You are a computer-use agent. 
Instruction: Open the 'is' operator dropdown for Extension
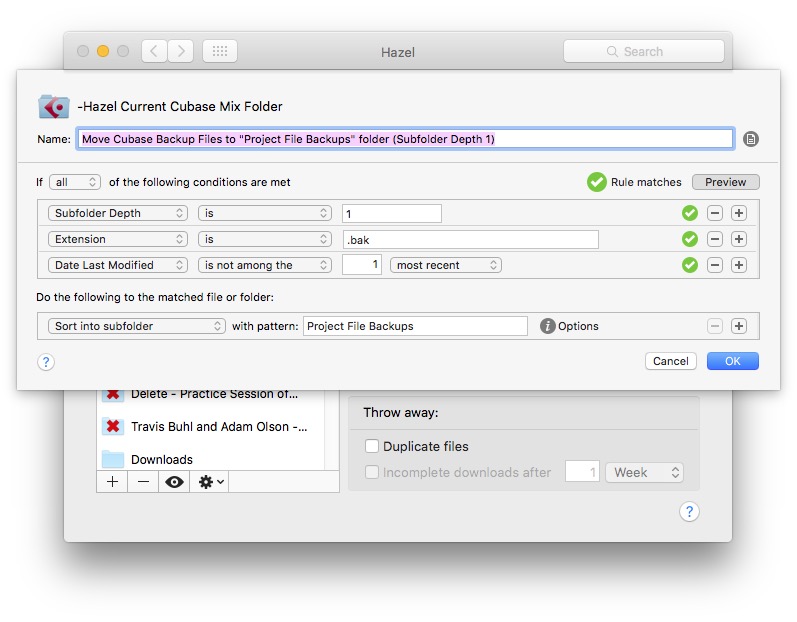click(x=265, y=239)
